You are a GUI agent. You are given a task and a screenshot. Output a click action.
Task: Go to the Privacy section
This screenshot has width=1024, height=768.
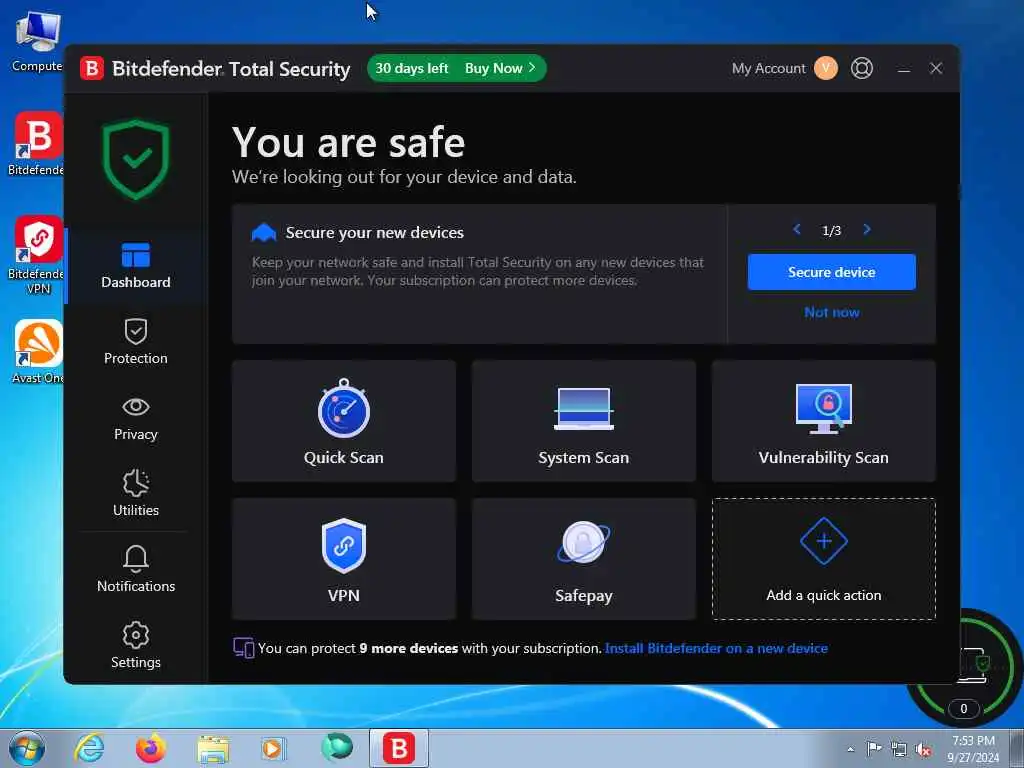136,419
